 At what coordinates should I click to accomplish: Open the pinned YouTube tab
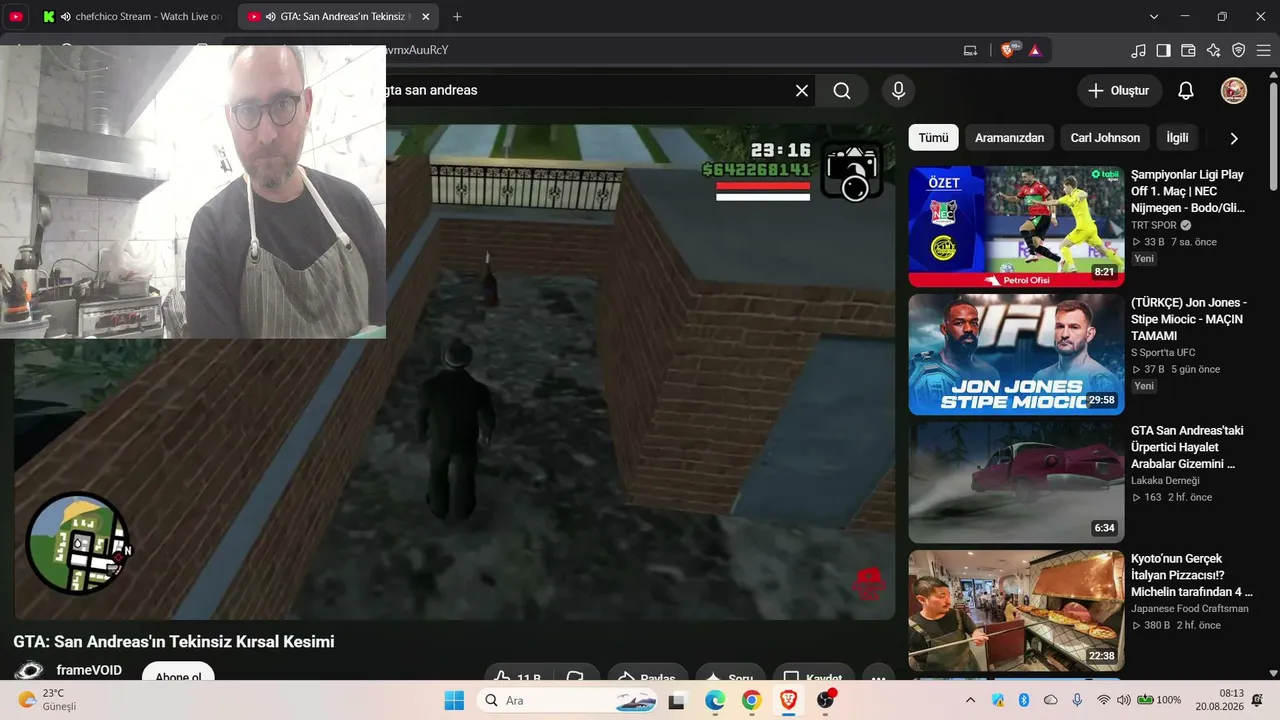tap(16, 17)
